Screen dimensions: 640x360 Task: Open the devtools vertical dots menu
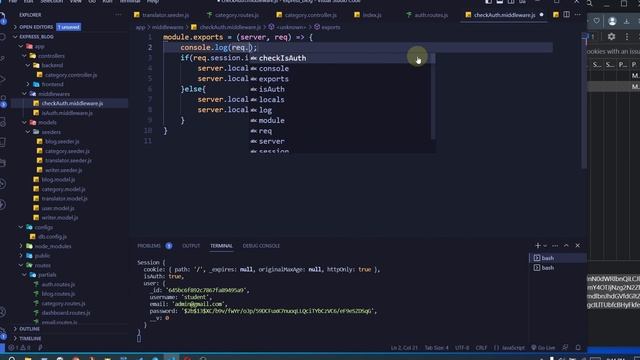coord(627,37)
